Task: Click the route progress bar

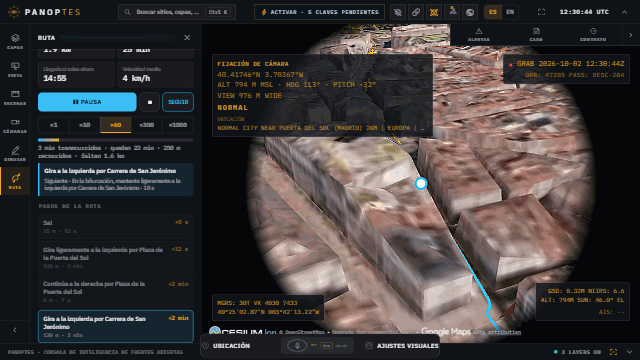Action: coord(116,140)
